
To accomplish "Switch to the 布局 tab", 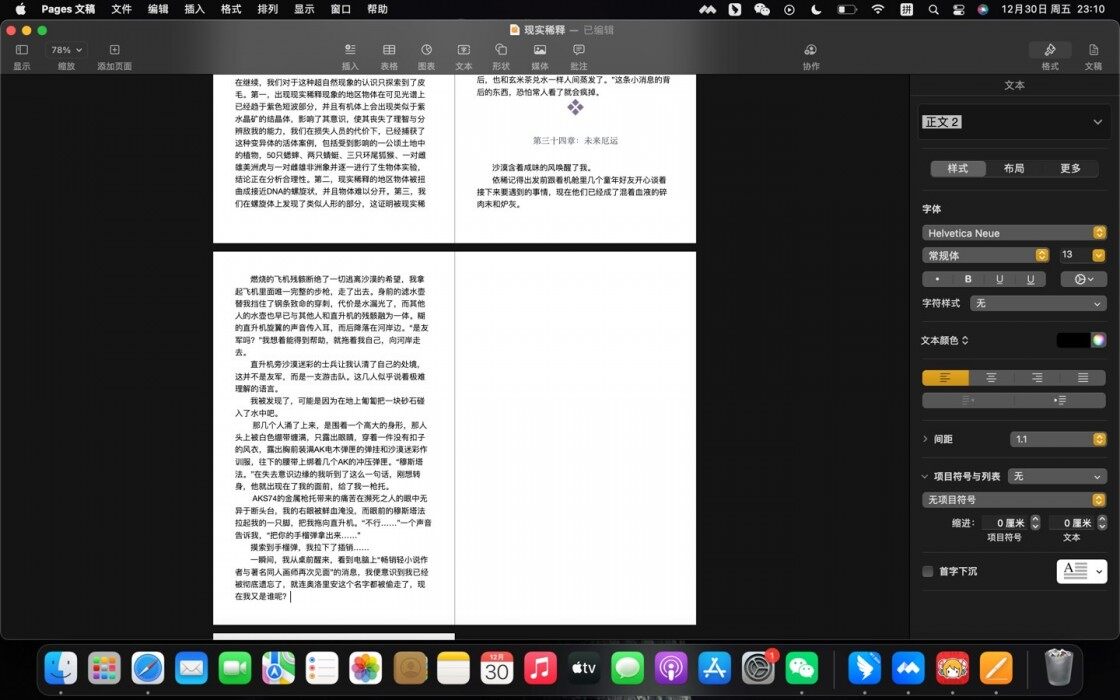I will coord(1014,169).
